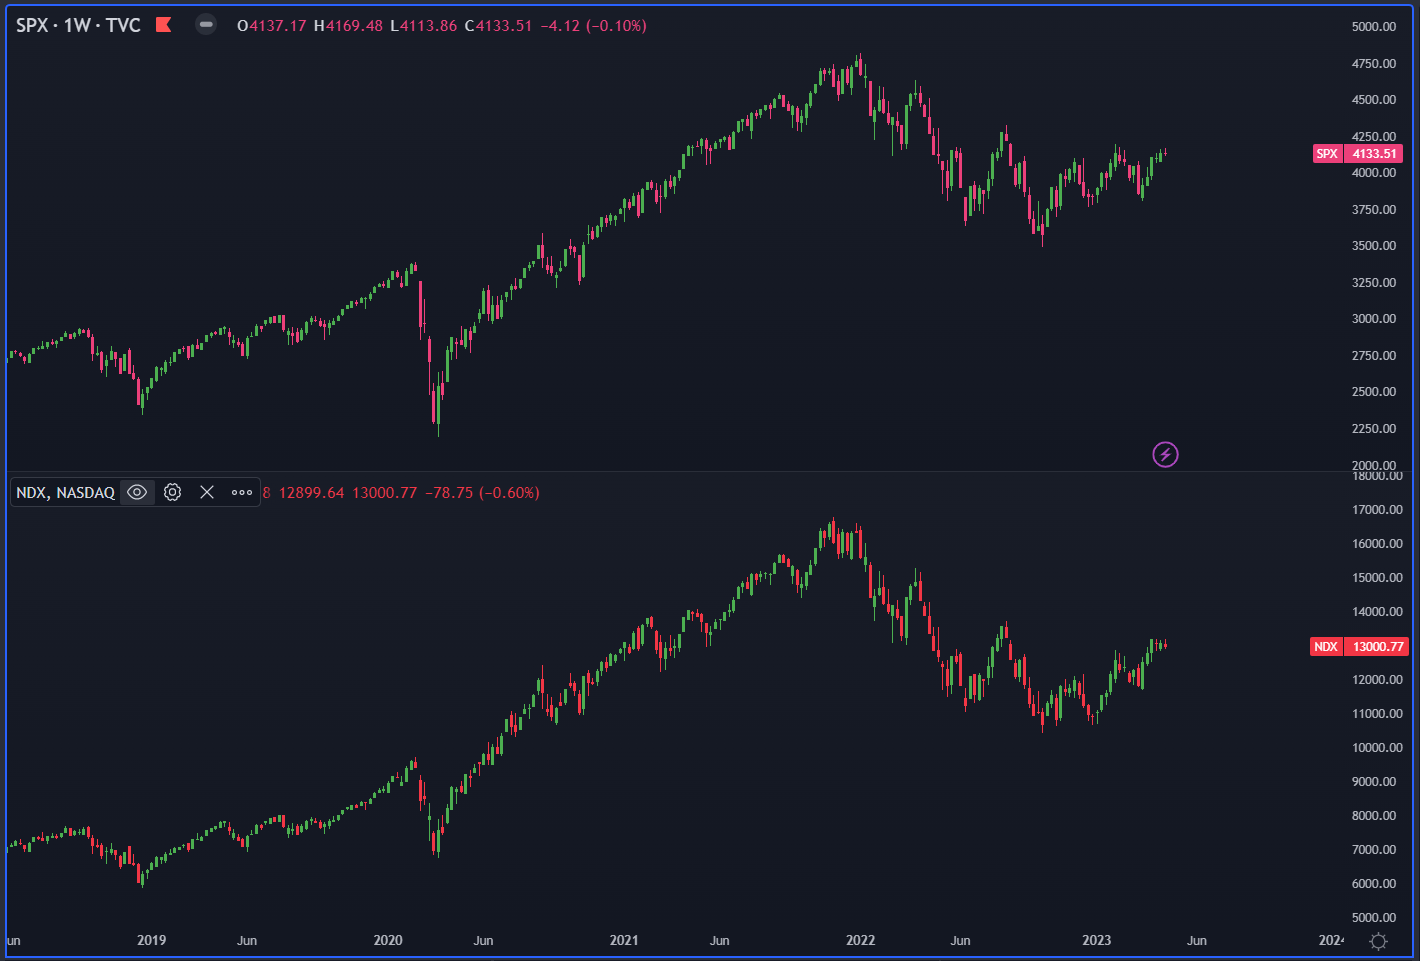Click the 6000.00 level on the NDX axis
The width and height of the screenshot is (1420, 961).
(x=1374, y=884)
